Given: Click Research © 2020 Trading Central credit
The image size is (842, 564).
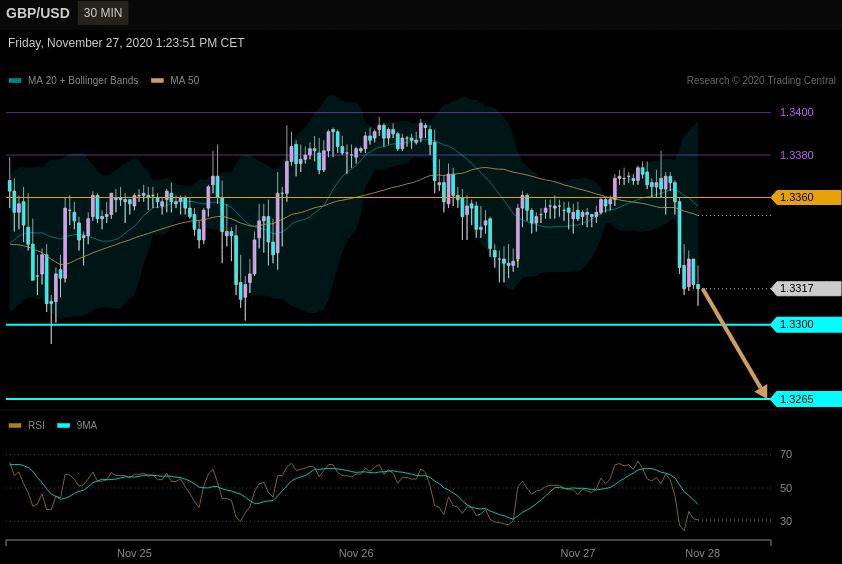Looking at the screenshot, I should click(761, 81).
